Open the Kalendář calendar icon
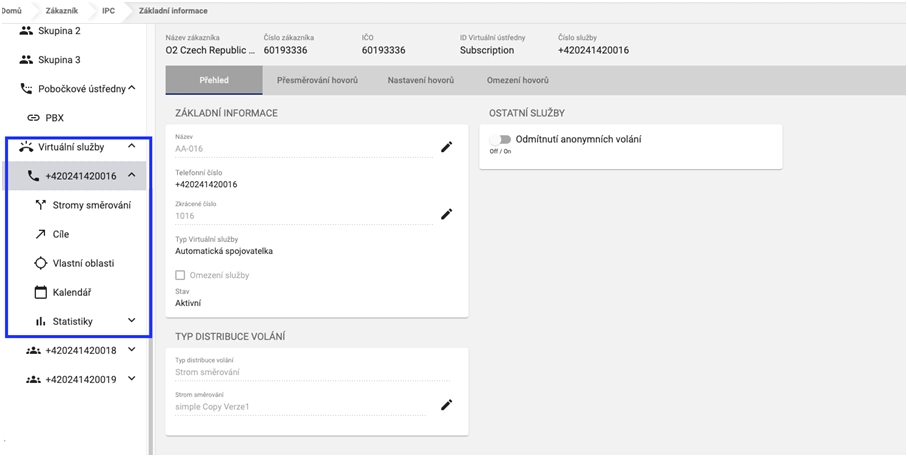 click(x=41, y=293)
